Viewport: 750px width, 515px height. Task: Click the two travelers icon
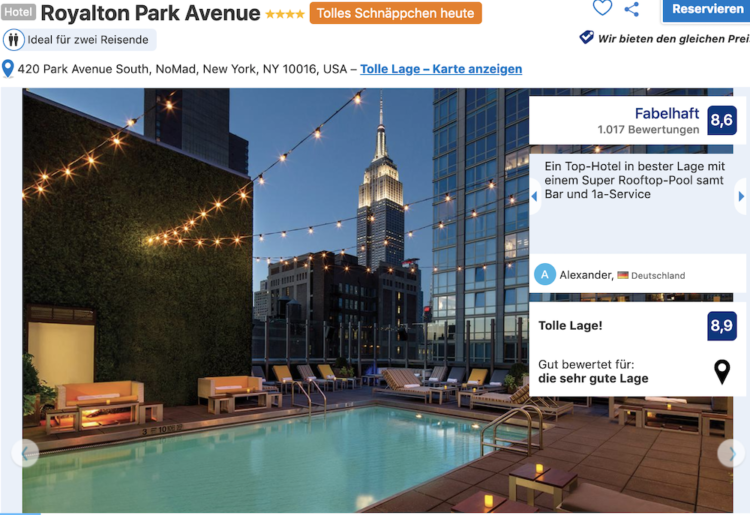[13, 40]
